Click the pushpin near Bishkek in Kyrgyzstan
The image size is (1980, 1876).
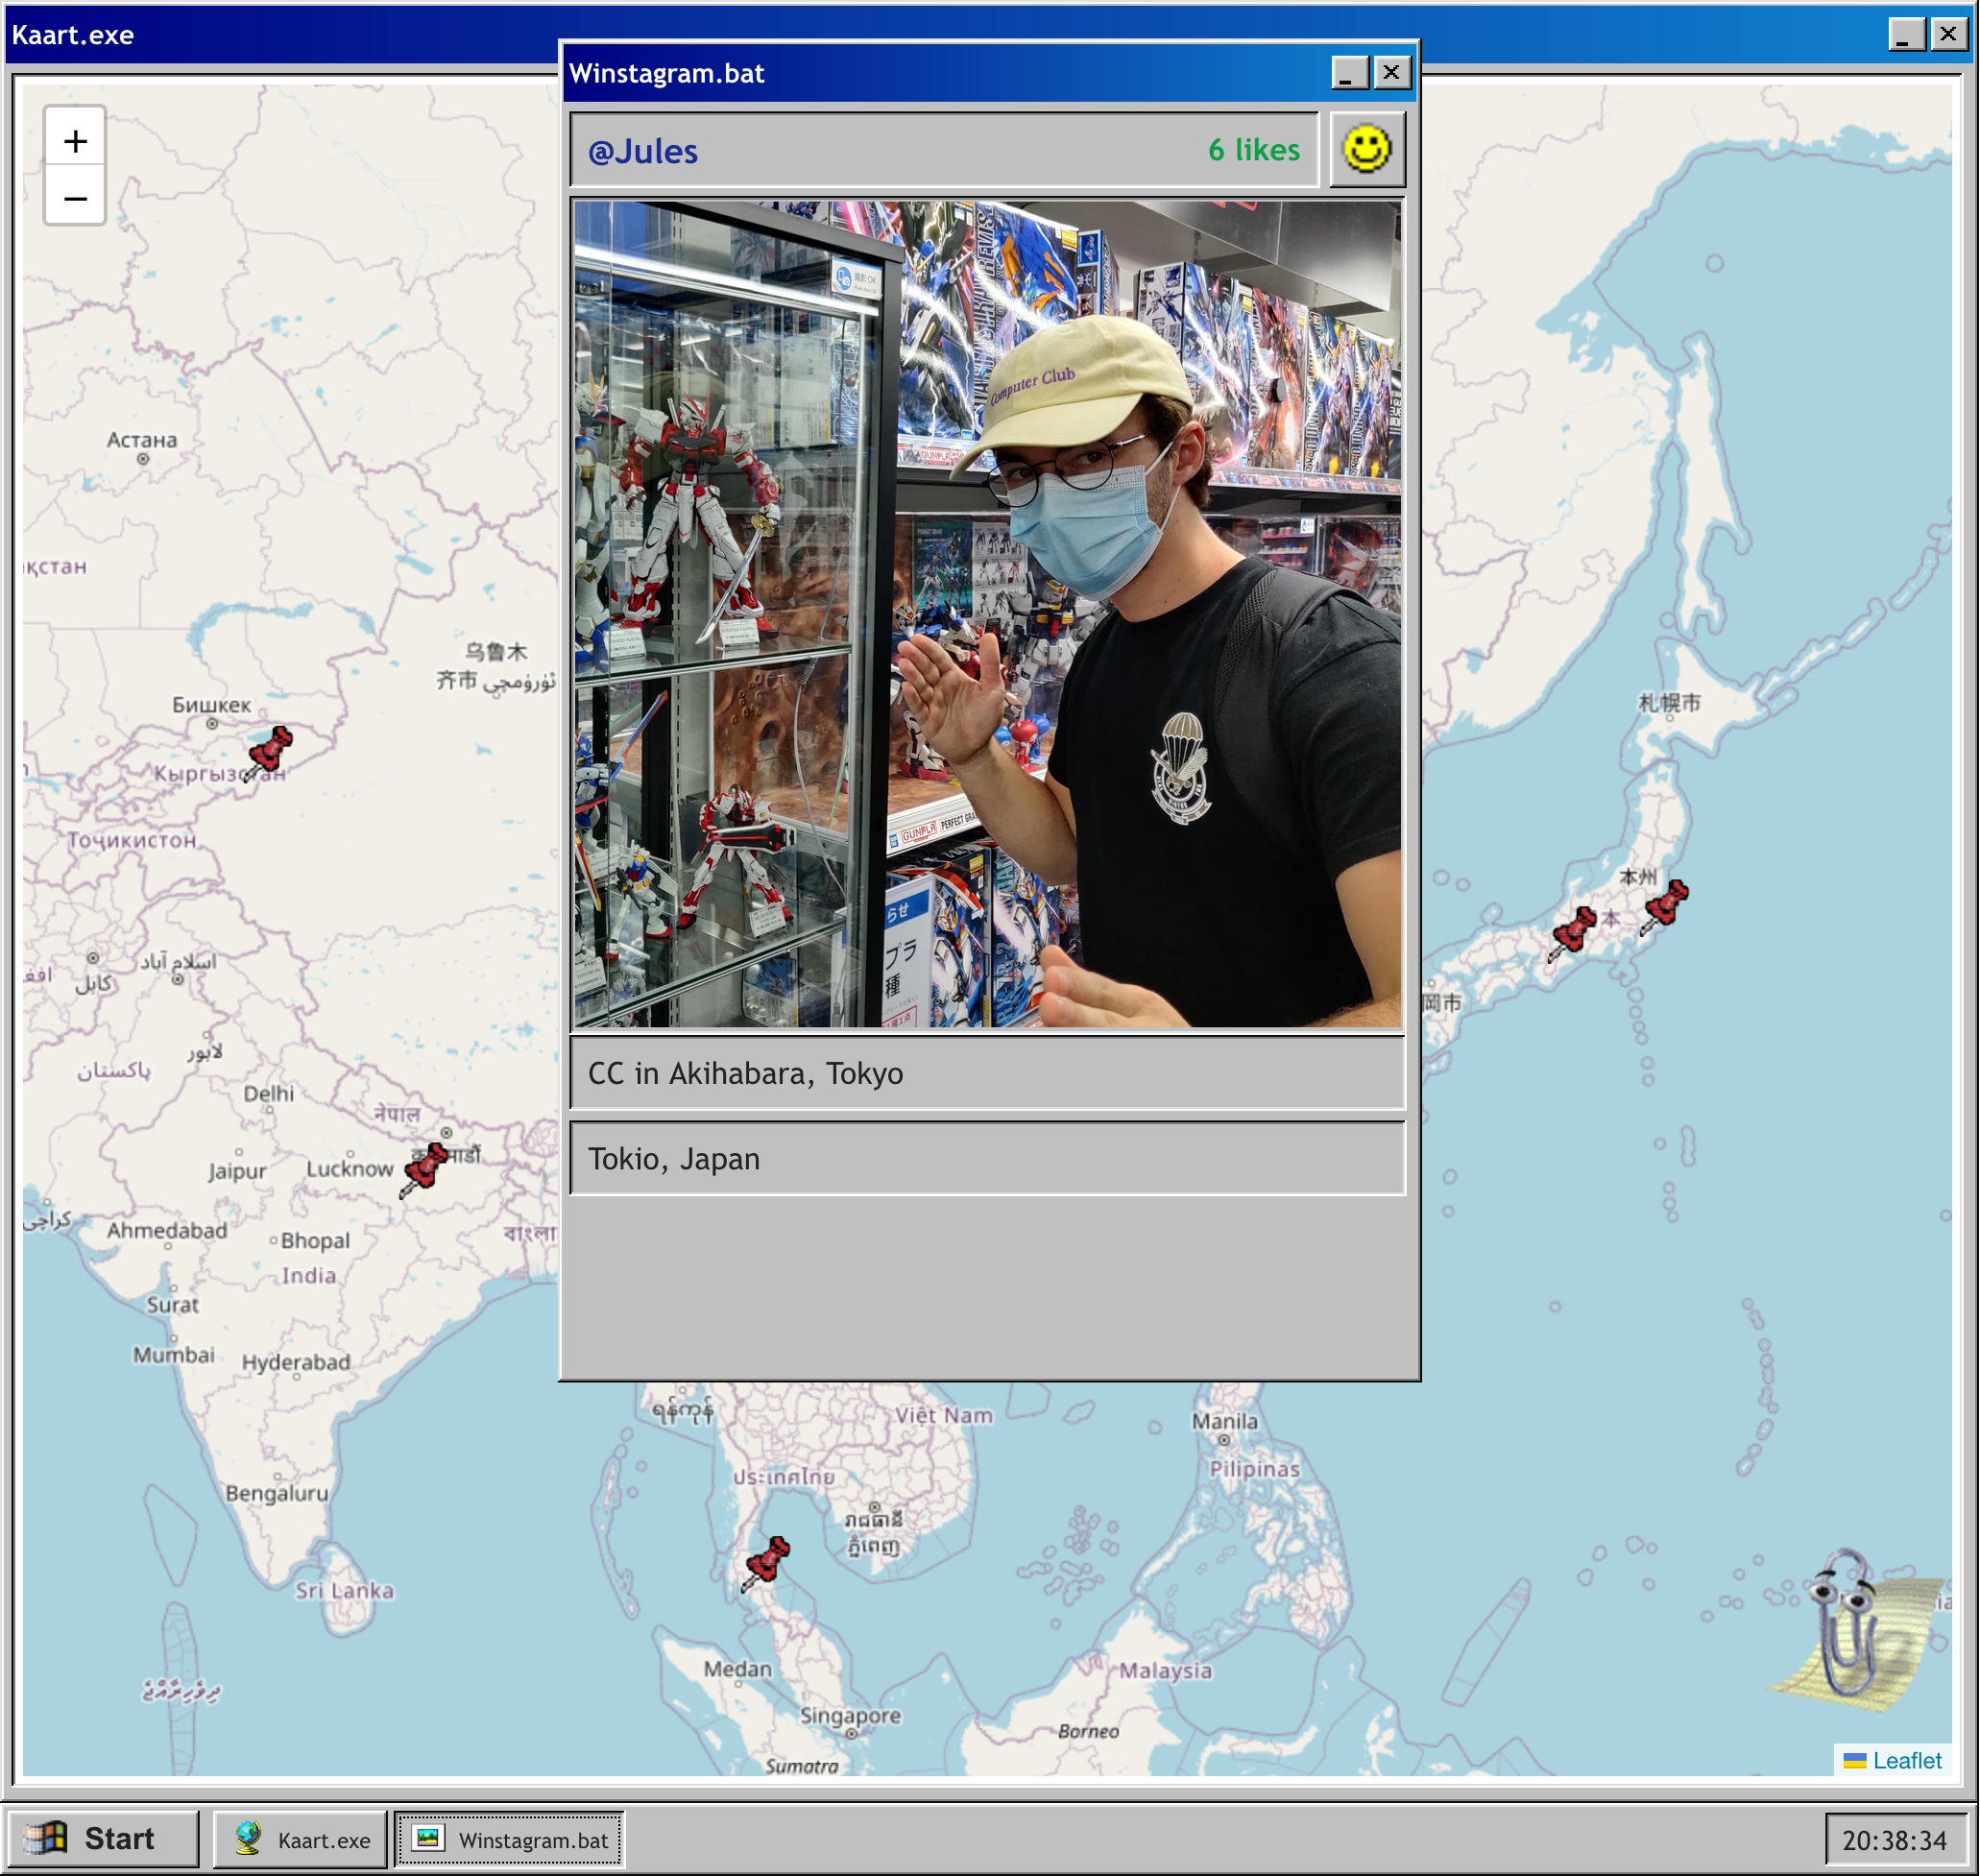click(x=269, y=751)
